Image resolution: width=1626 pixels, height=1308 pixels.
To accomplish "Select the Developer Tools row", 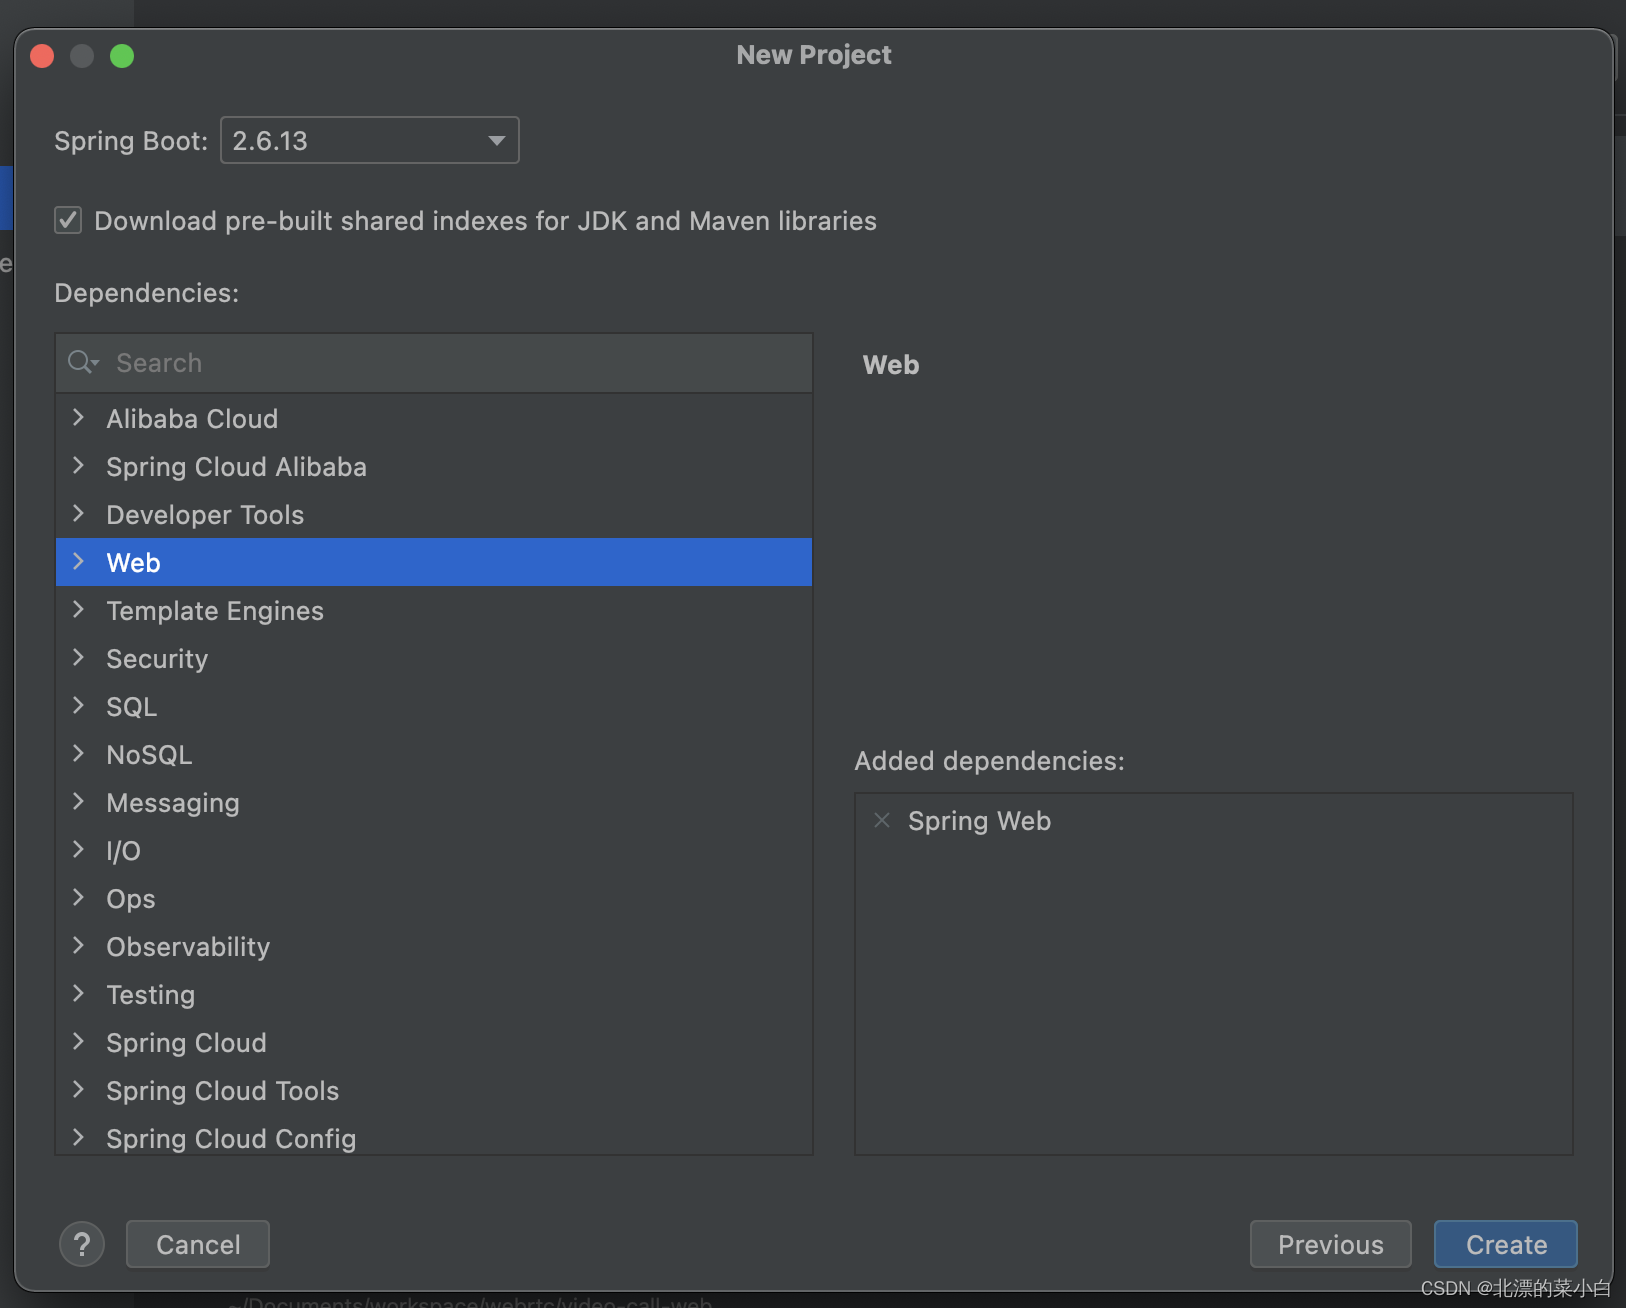I will click(434, 514).
